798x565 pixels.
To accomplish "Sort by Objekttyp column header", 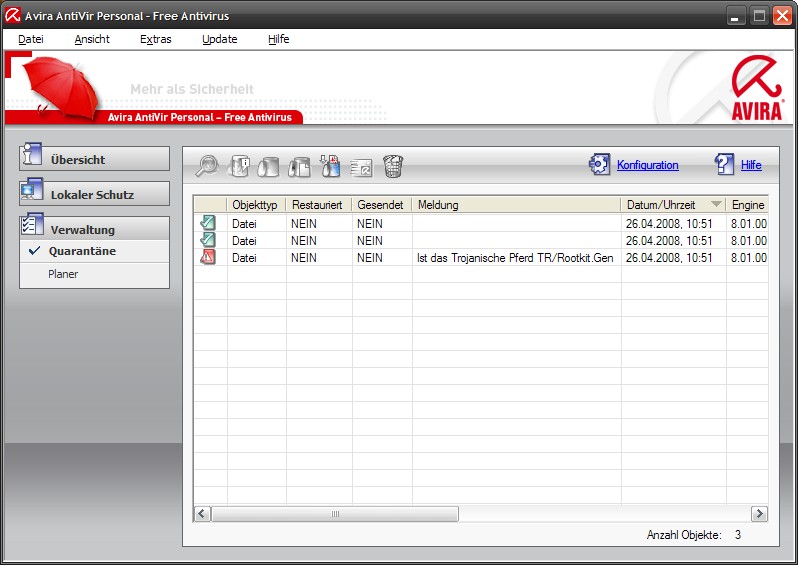I will pyautogui.click(x=256, y=205).
